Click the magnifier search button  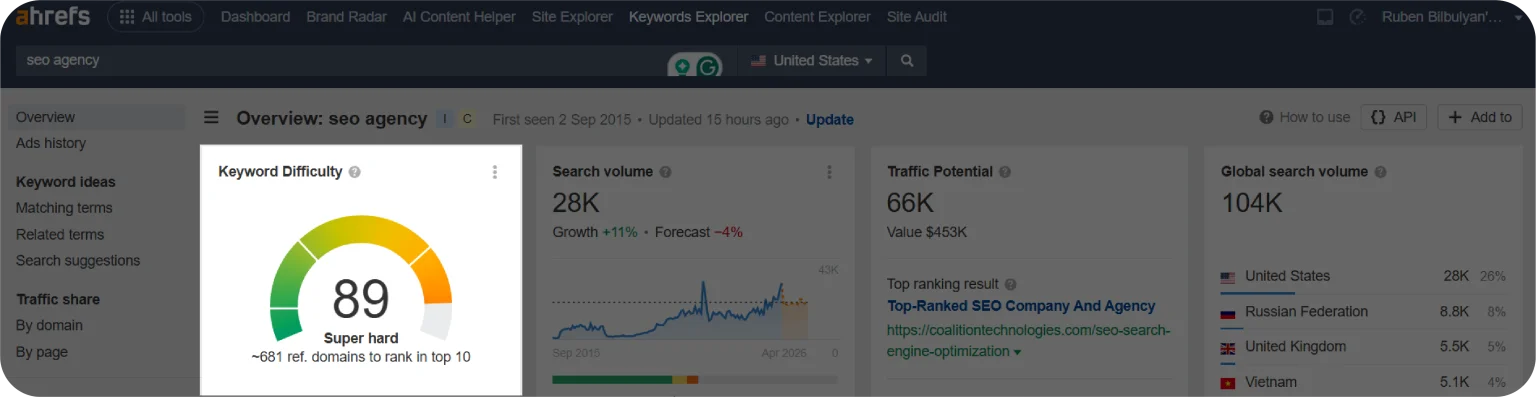pos(907,61)
